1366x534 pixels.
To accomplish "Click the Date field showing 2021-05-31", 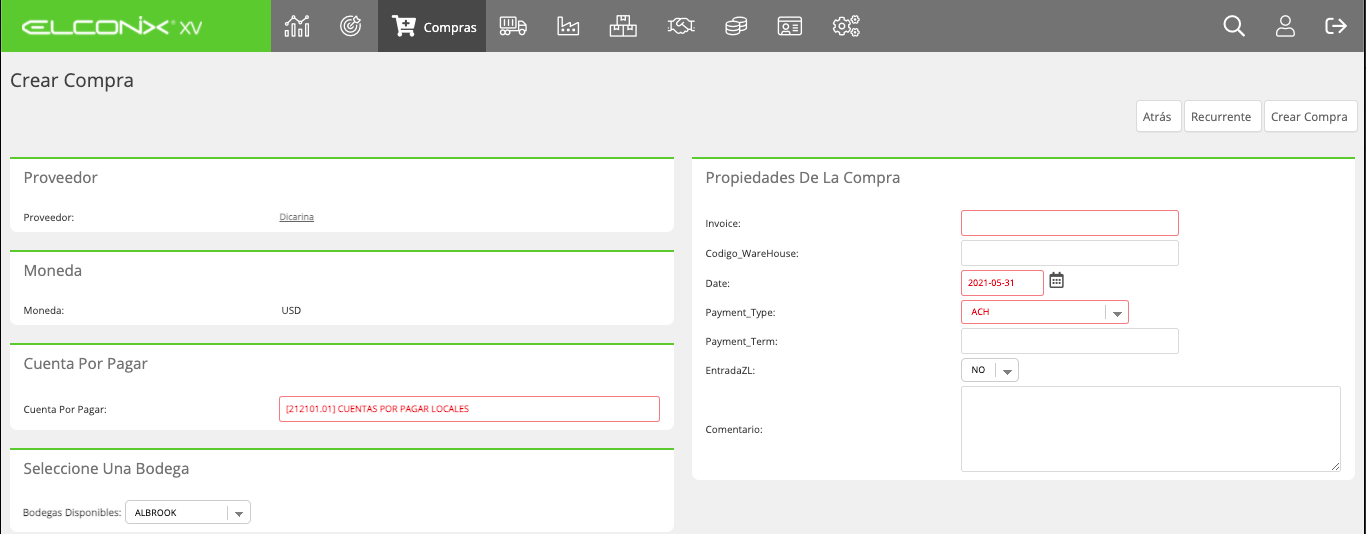I will (1002, 283).
